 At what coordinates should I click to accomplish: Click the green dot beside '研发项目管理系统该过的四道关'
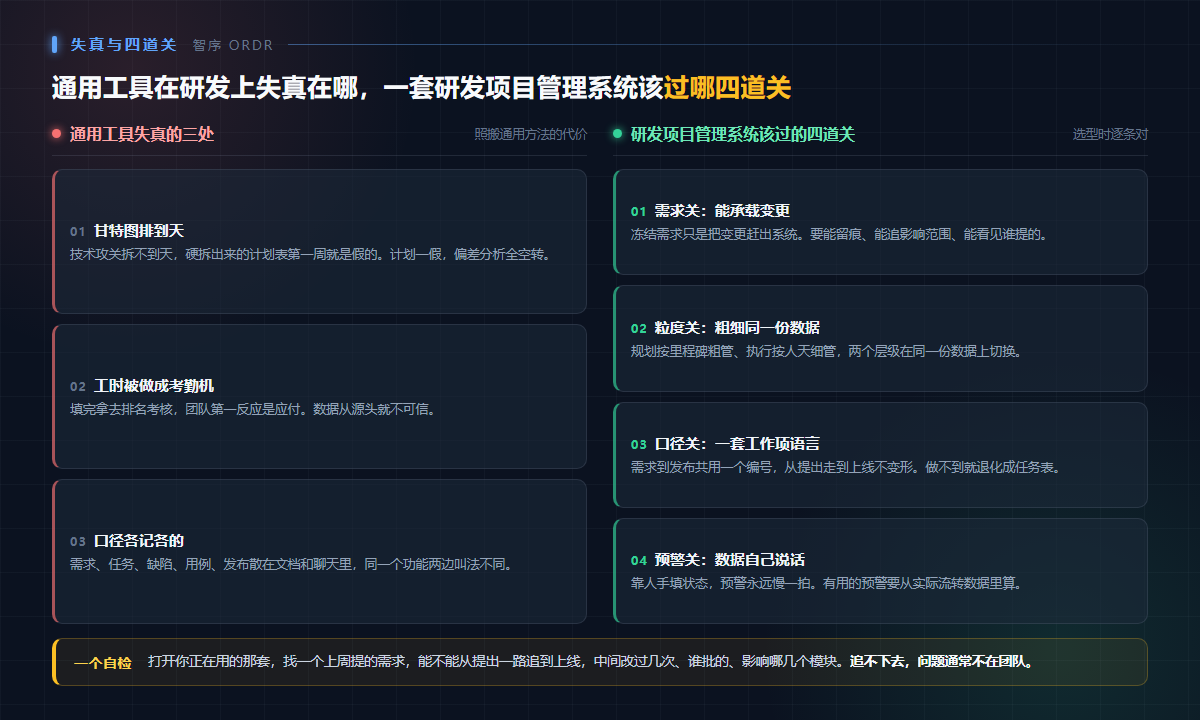(x=618, y=134)
